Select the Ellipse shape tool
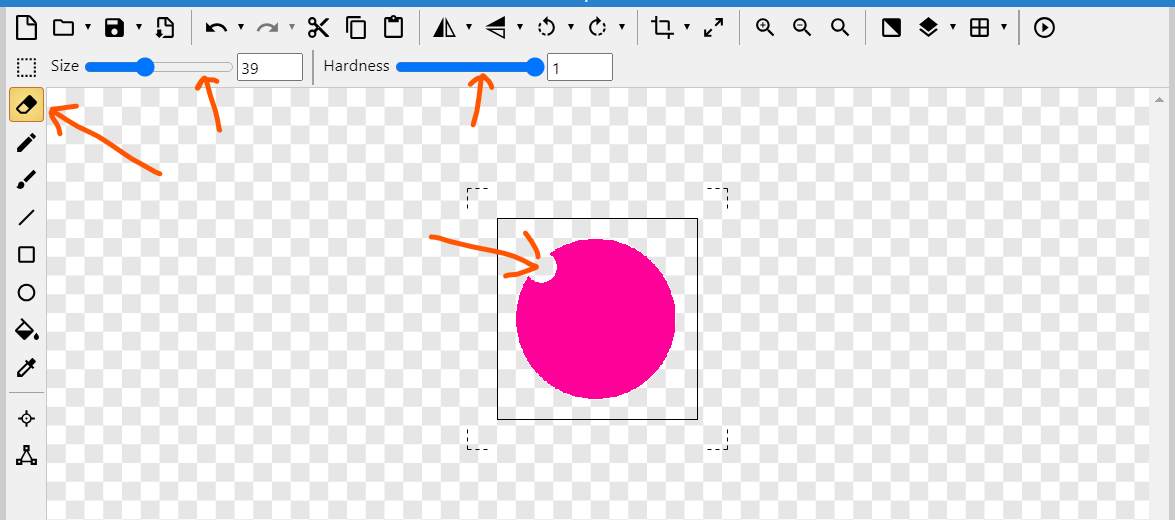 tap(26, 292)
